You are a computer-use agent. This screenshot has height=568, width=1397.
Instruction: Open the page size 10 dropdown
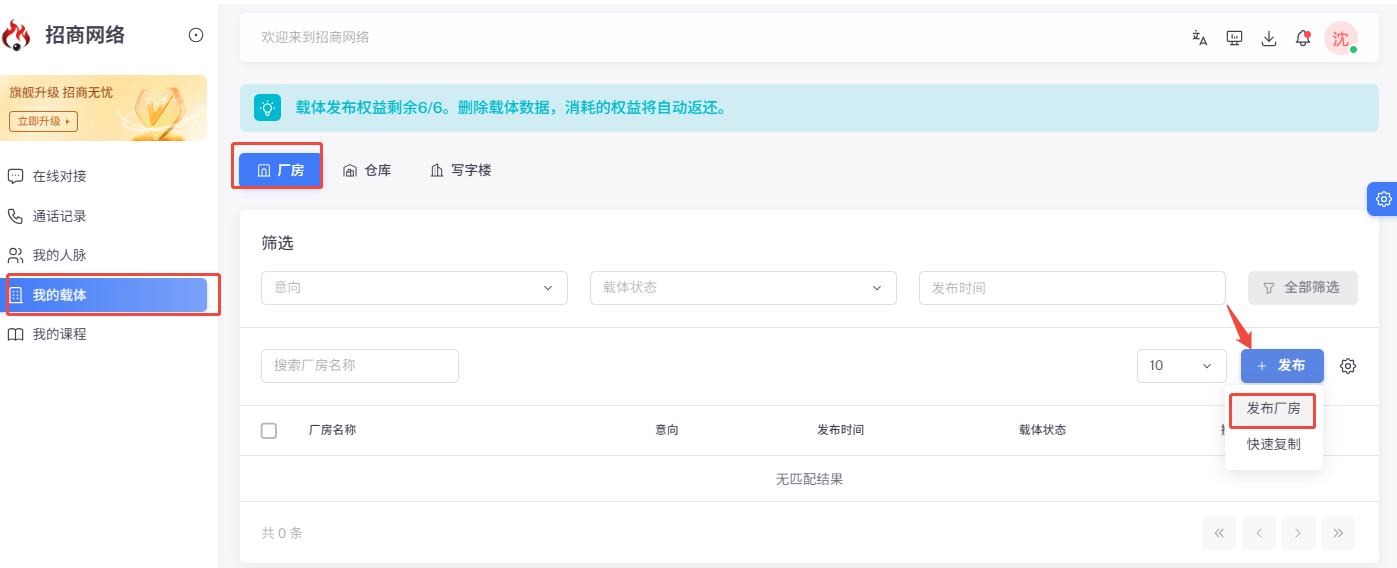coord(1182,366)
